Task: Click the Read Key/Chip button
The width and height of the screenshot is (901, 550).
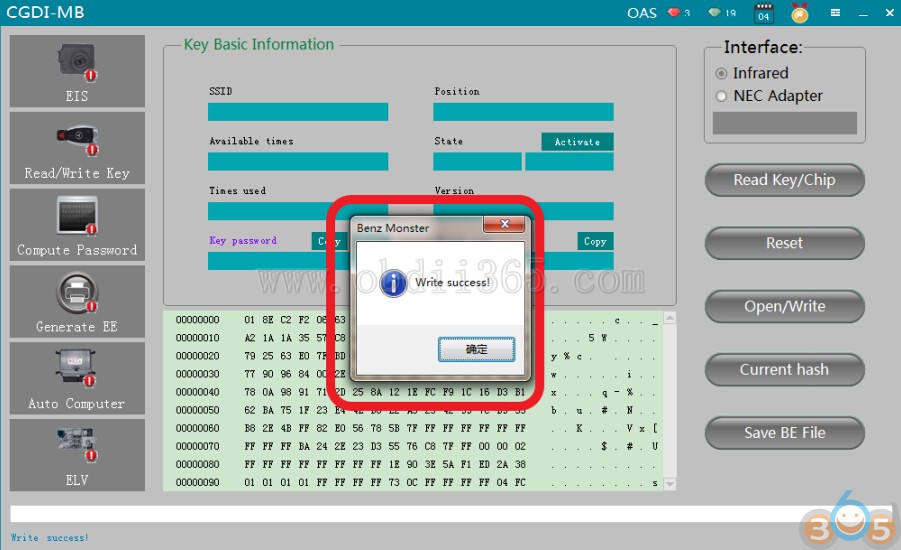Action: pos(784,180)
